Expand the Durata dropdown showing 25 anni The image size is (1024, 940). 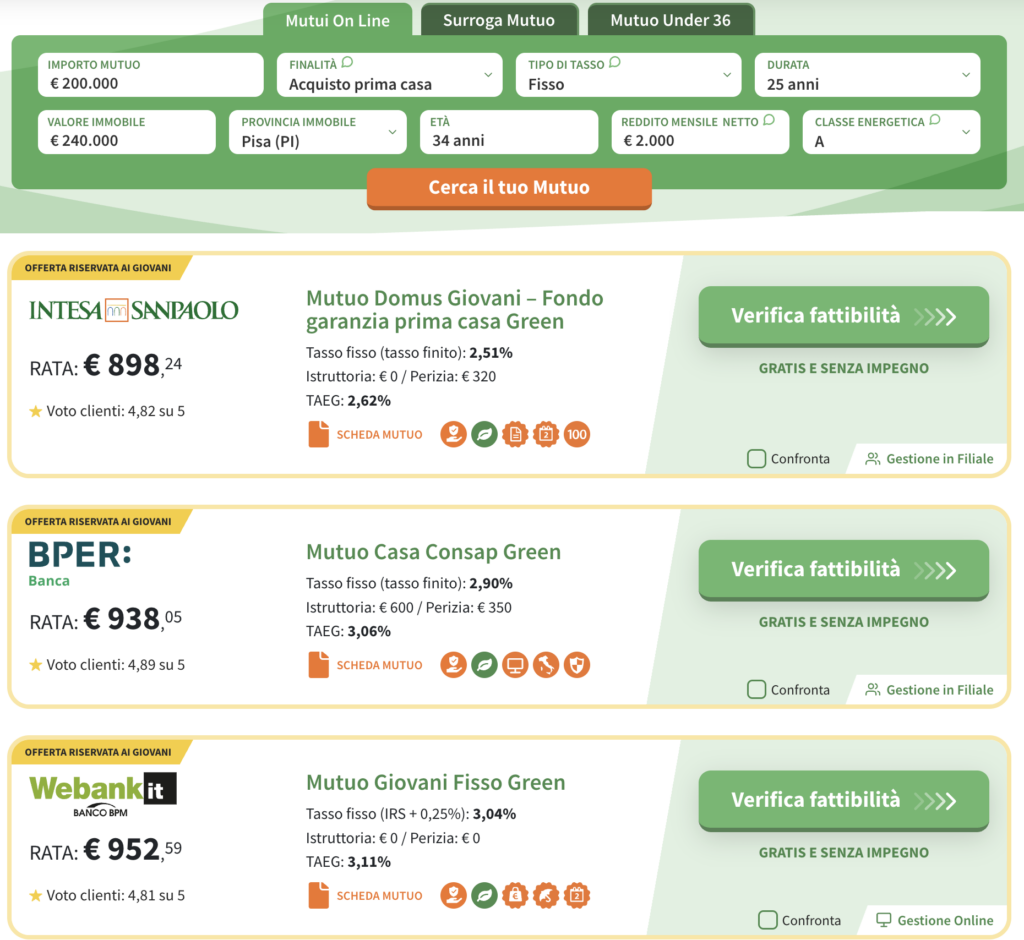click(867, 75)
